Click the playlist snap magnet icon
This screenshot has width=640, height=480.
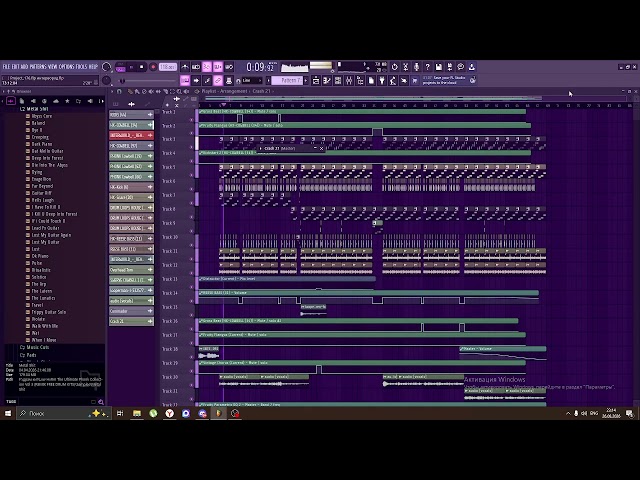point(119,91)
